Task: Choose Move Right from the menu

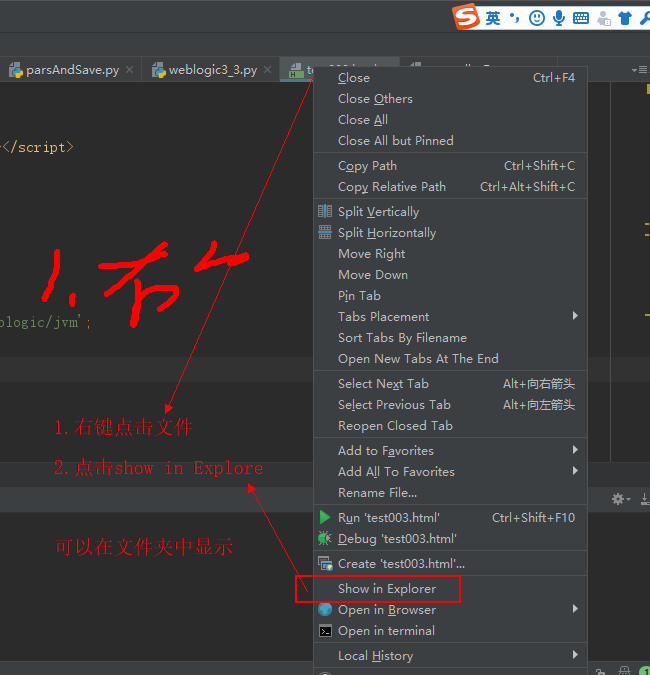Action: point(451,254)
